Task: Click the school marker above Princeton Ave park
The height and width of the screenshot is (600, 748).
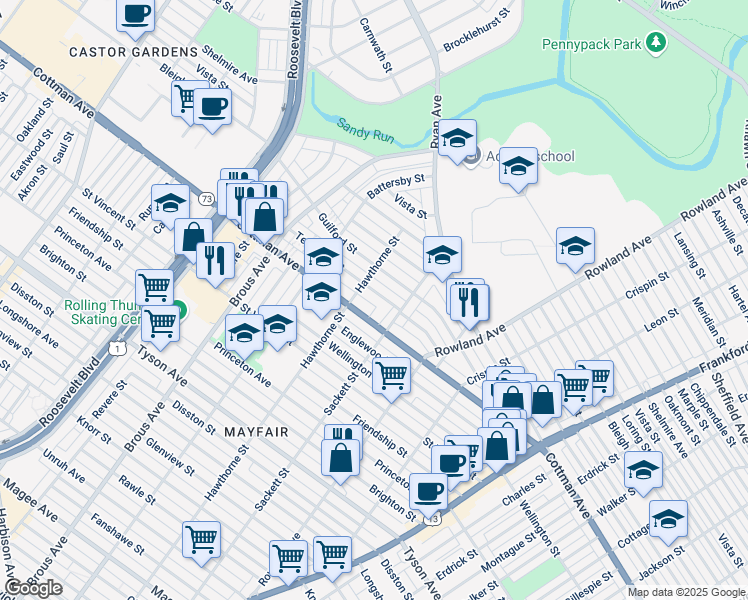Action: pos(244,336)
